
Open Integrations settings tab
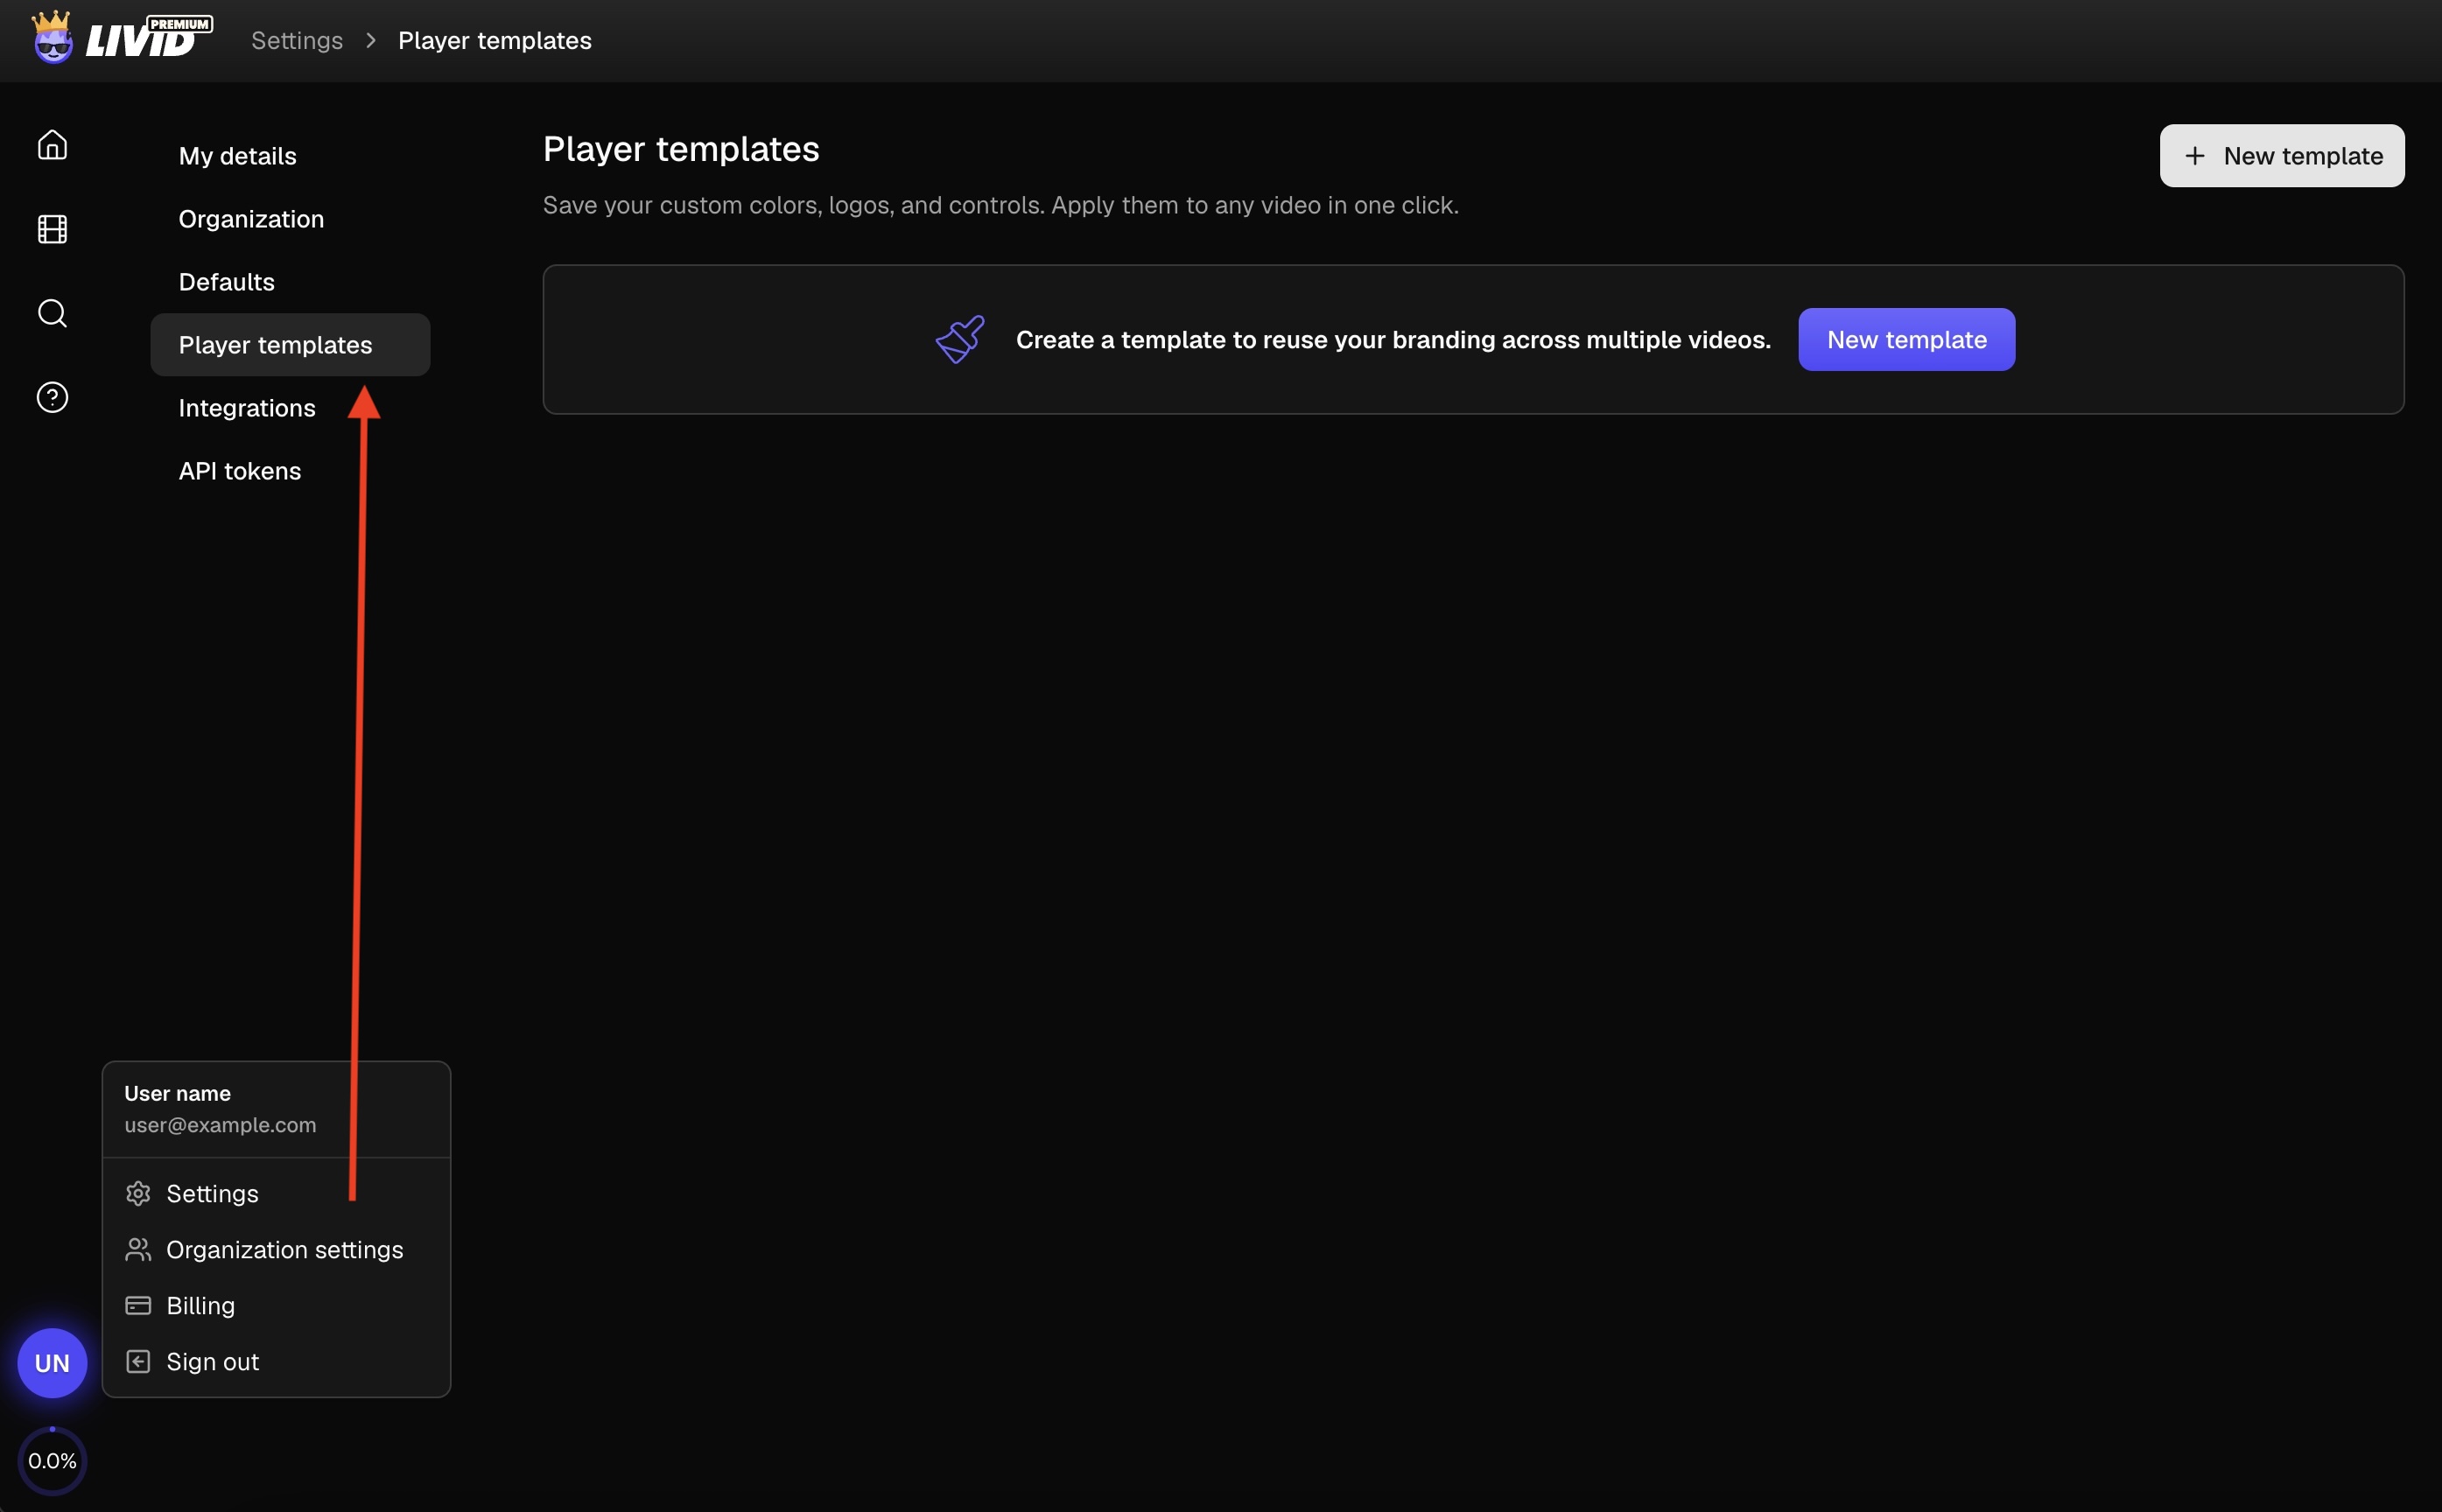[x=290, y=408]
